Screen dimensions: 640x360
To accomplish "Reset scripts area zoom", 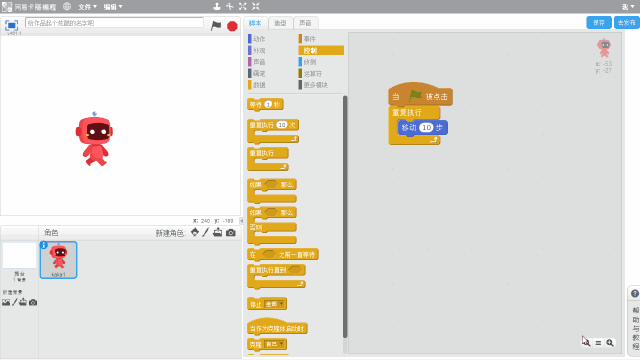I will (598, 343).
